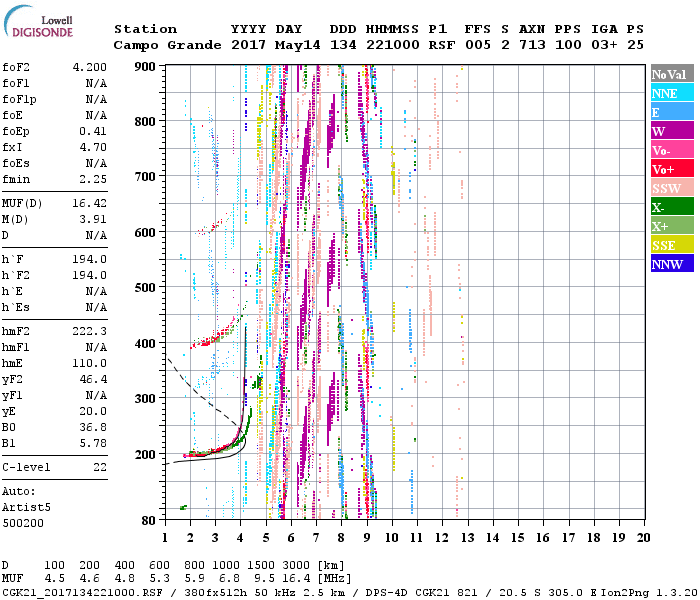Click the 4 MHz frequency axis label

[x=241, y=538]
